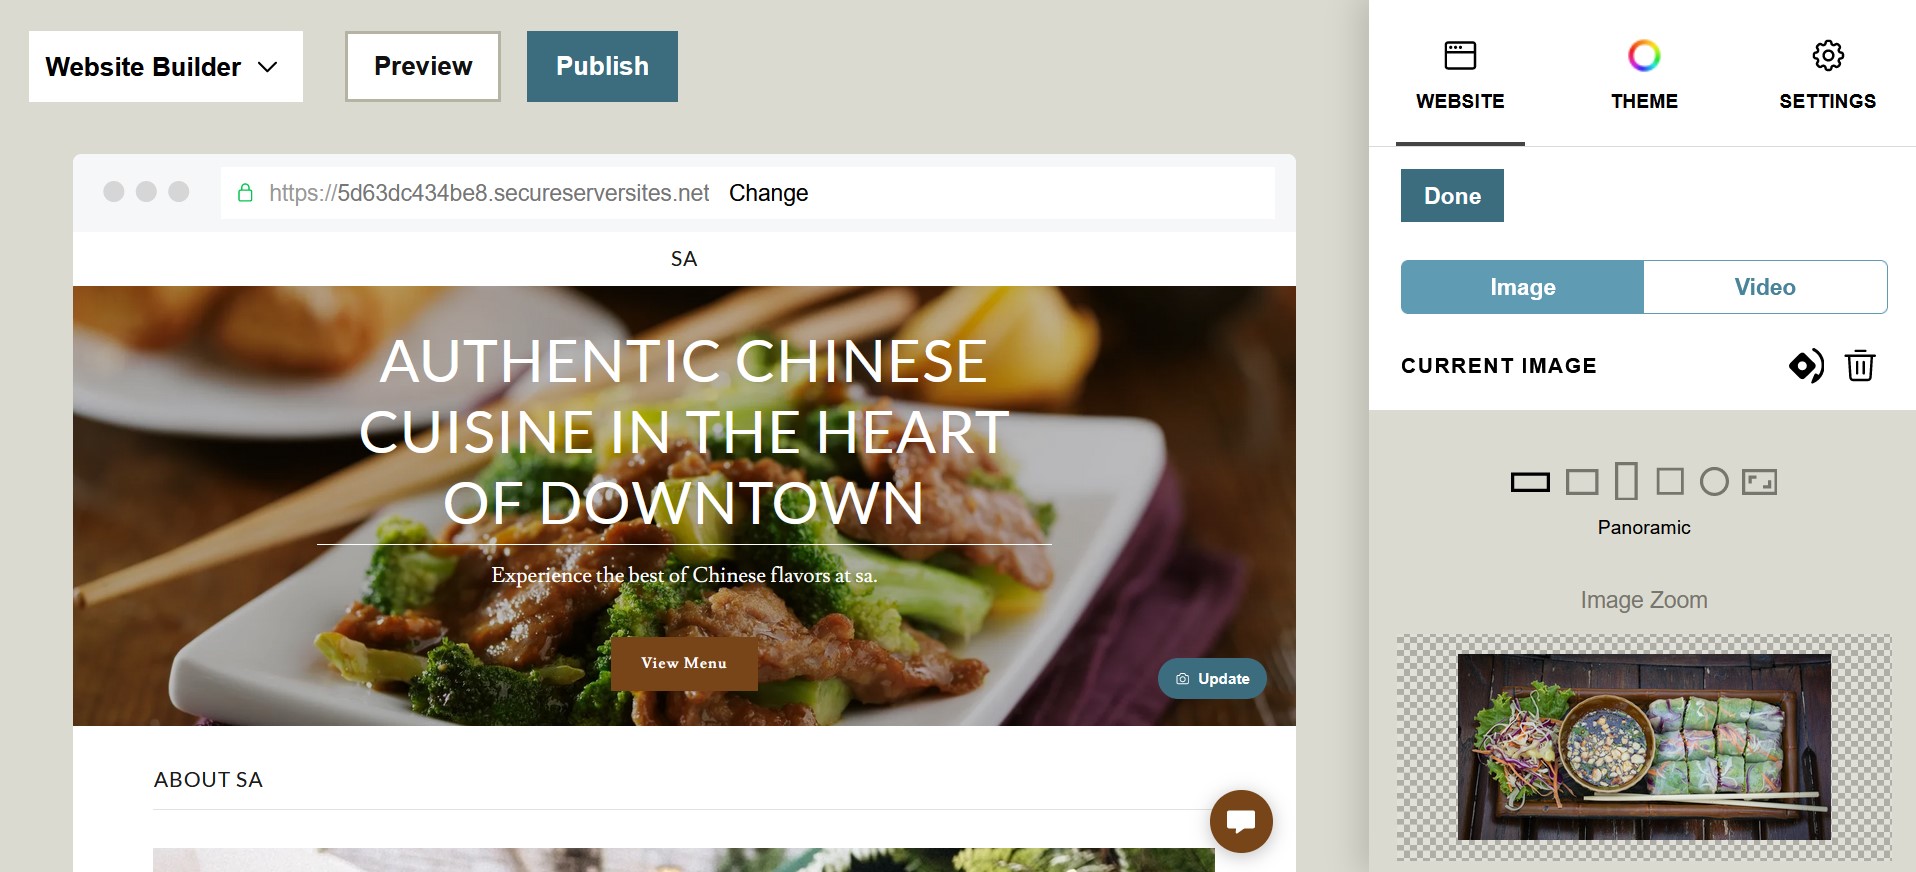The height and width of the screenshot is (872, 1916).
Task: Pick the original aspect ratio crop icon
Action: [x=1759, y=482]
